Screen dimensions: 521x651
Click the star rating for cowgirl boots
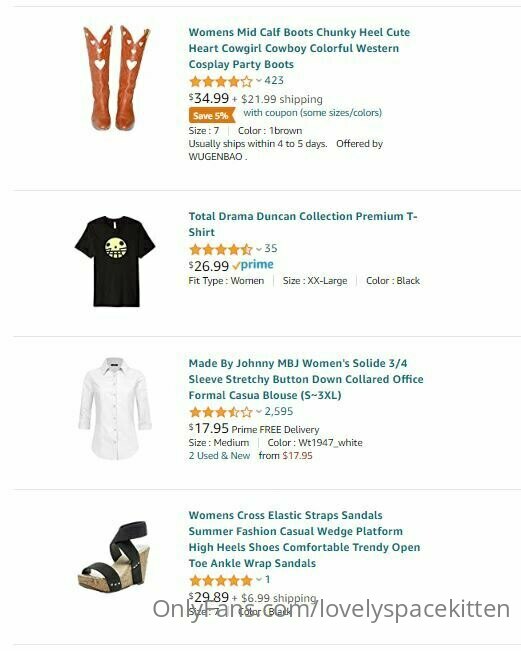(221, 81)
